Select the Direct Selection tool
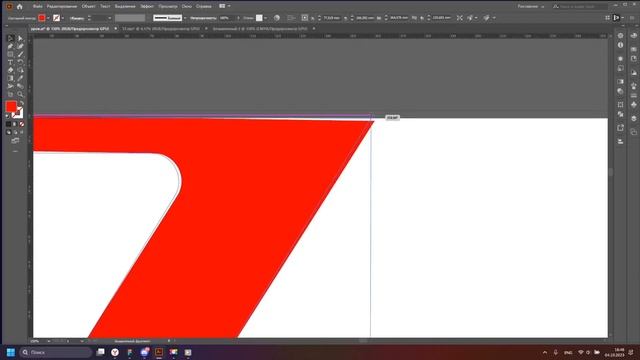 [20, 38]
